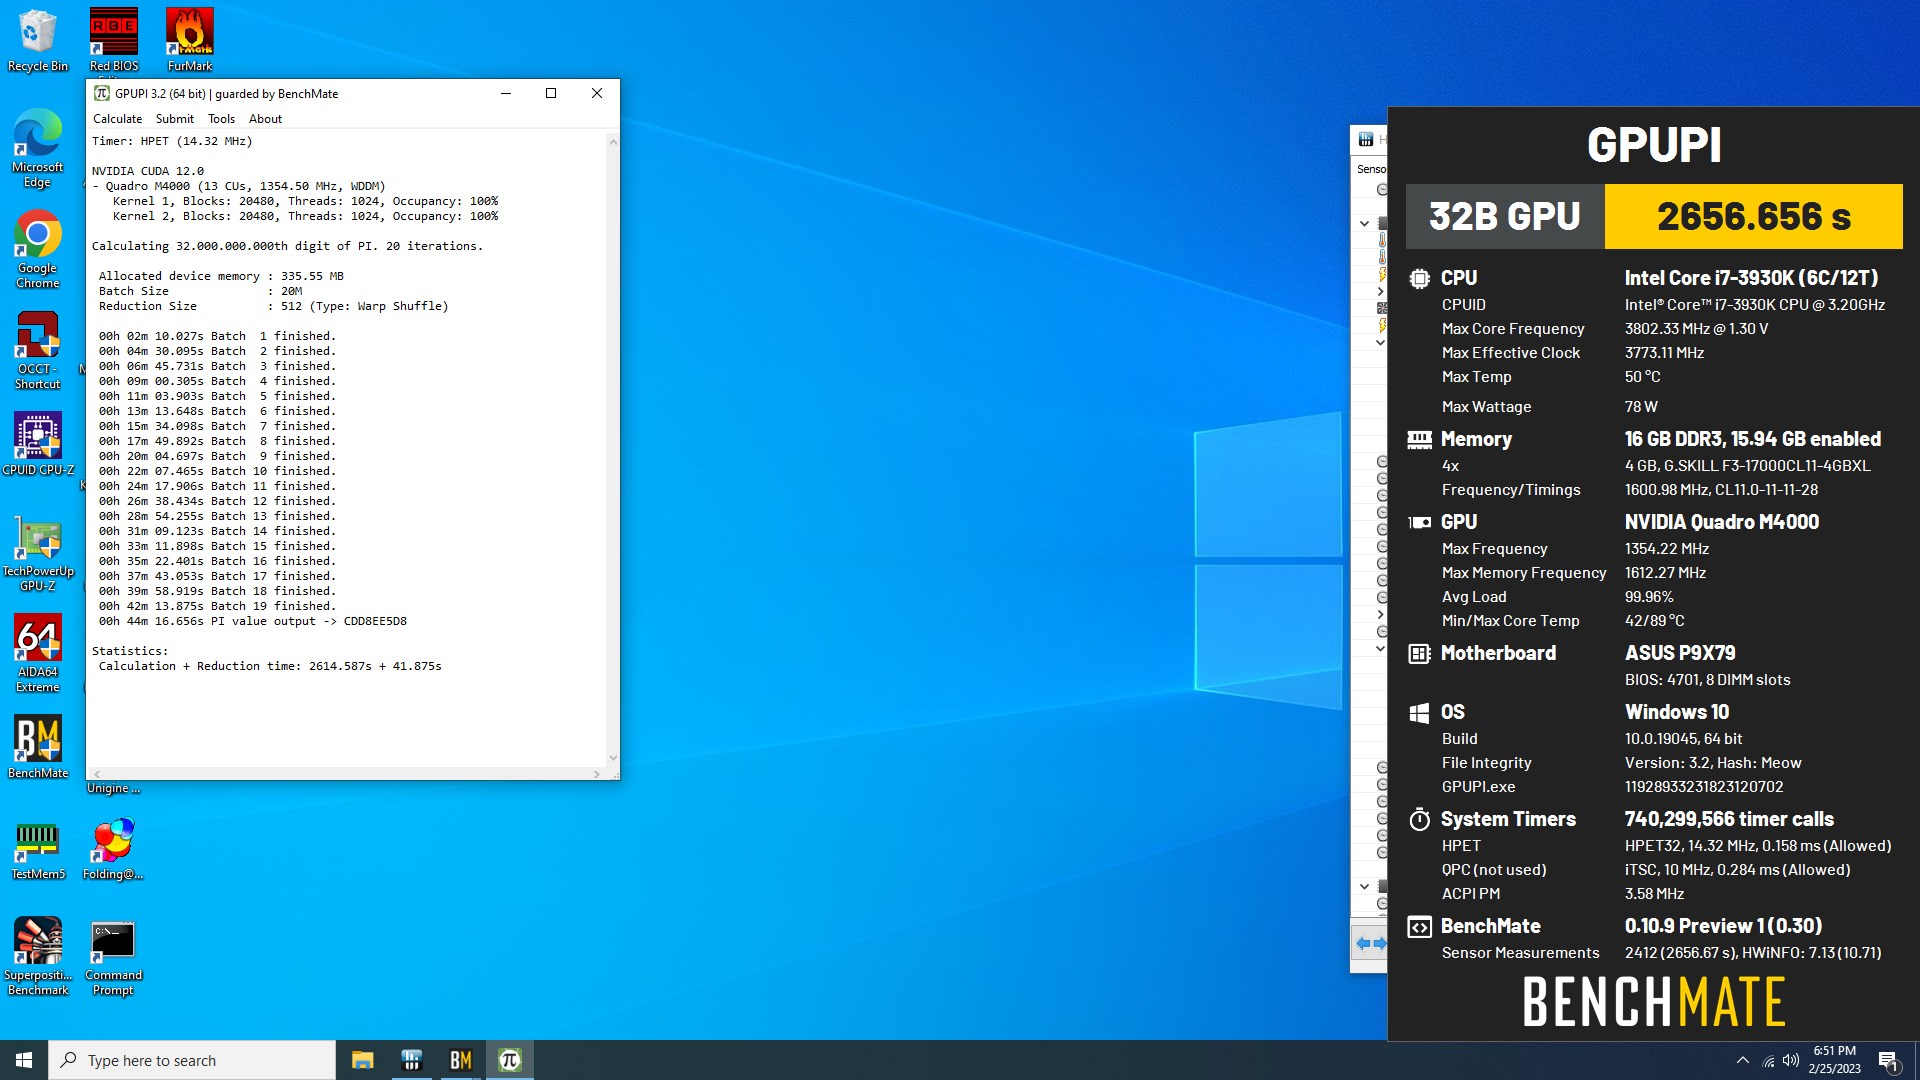Maximize the GPUPI window
Screen dimensions: 1920x1080
[x=551, y=93]
